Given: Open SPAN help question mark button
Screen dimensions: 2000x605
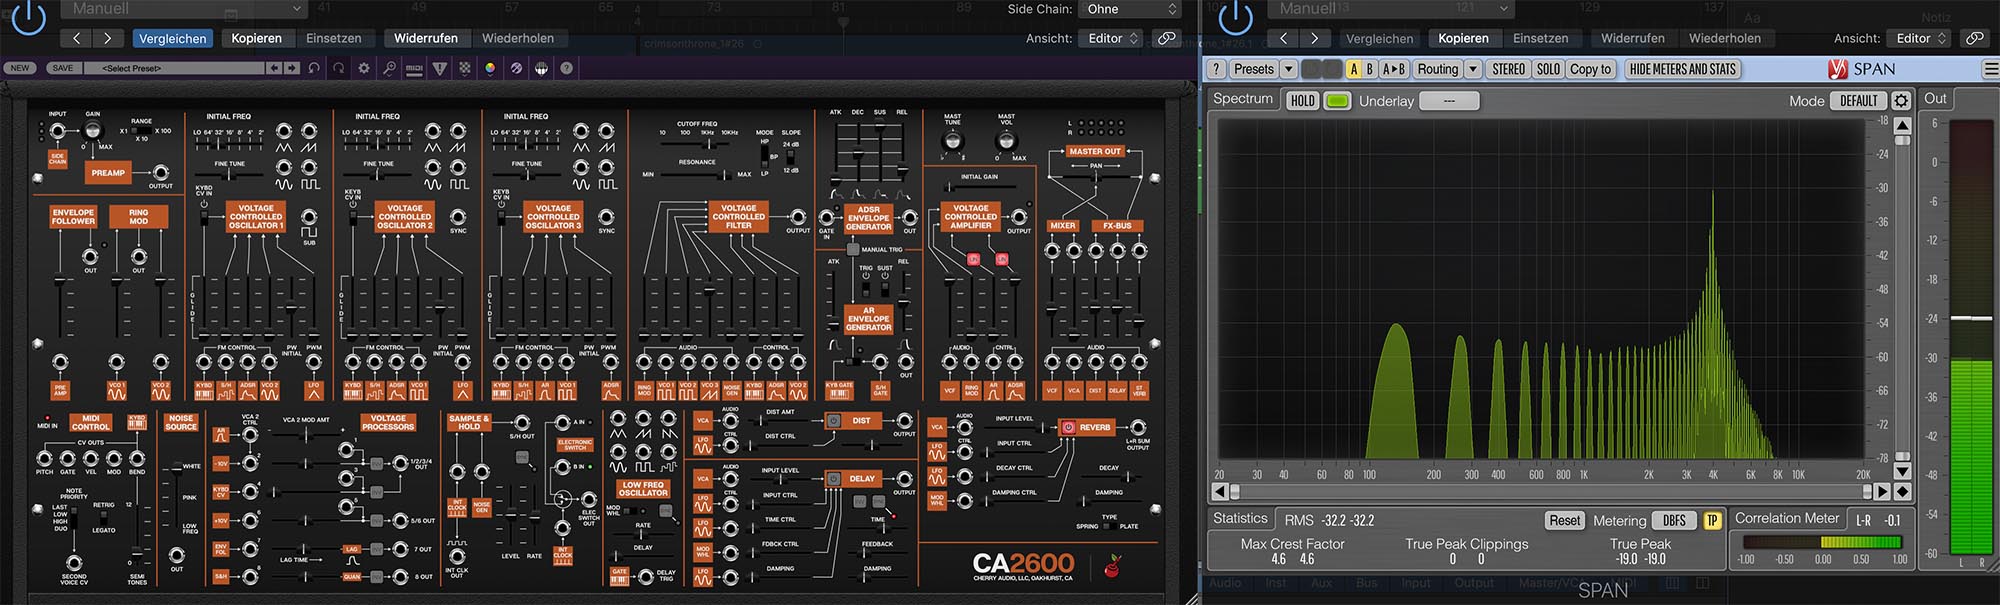Looking at the screenshot, I should point(1215,69).
